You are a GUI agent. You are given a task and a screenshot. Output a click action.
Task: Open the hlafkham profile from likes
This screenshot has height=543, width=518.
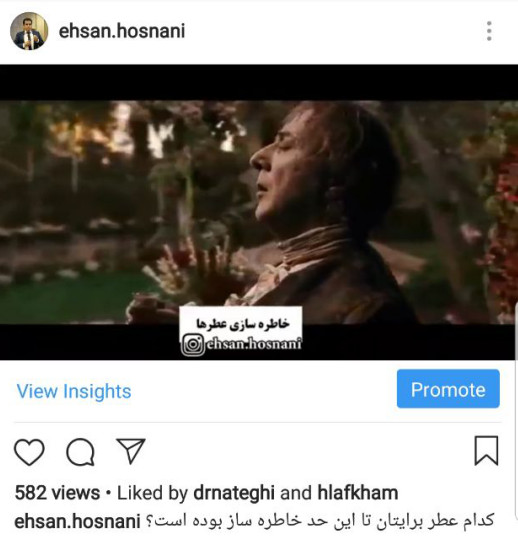pyautogui.click(x=358, y=493)
